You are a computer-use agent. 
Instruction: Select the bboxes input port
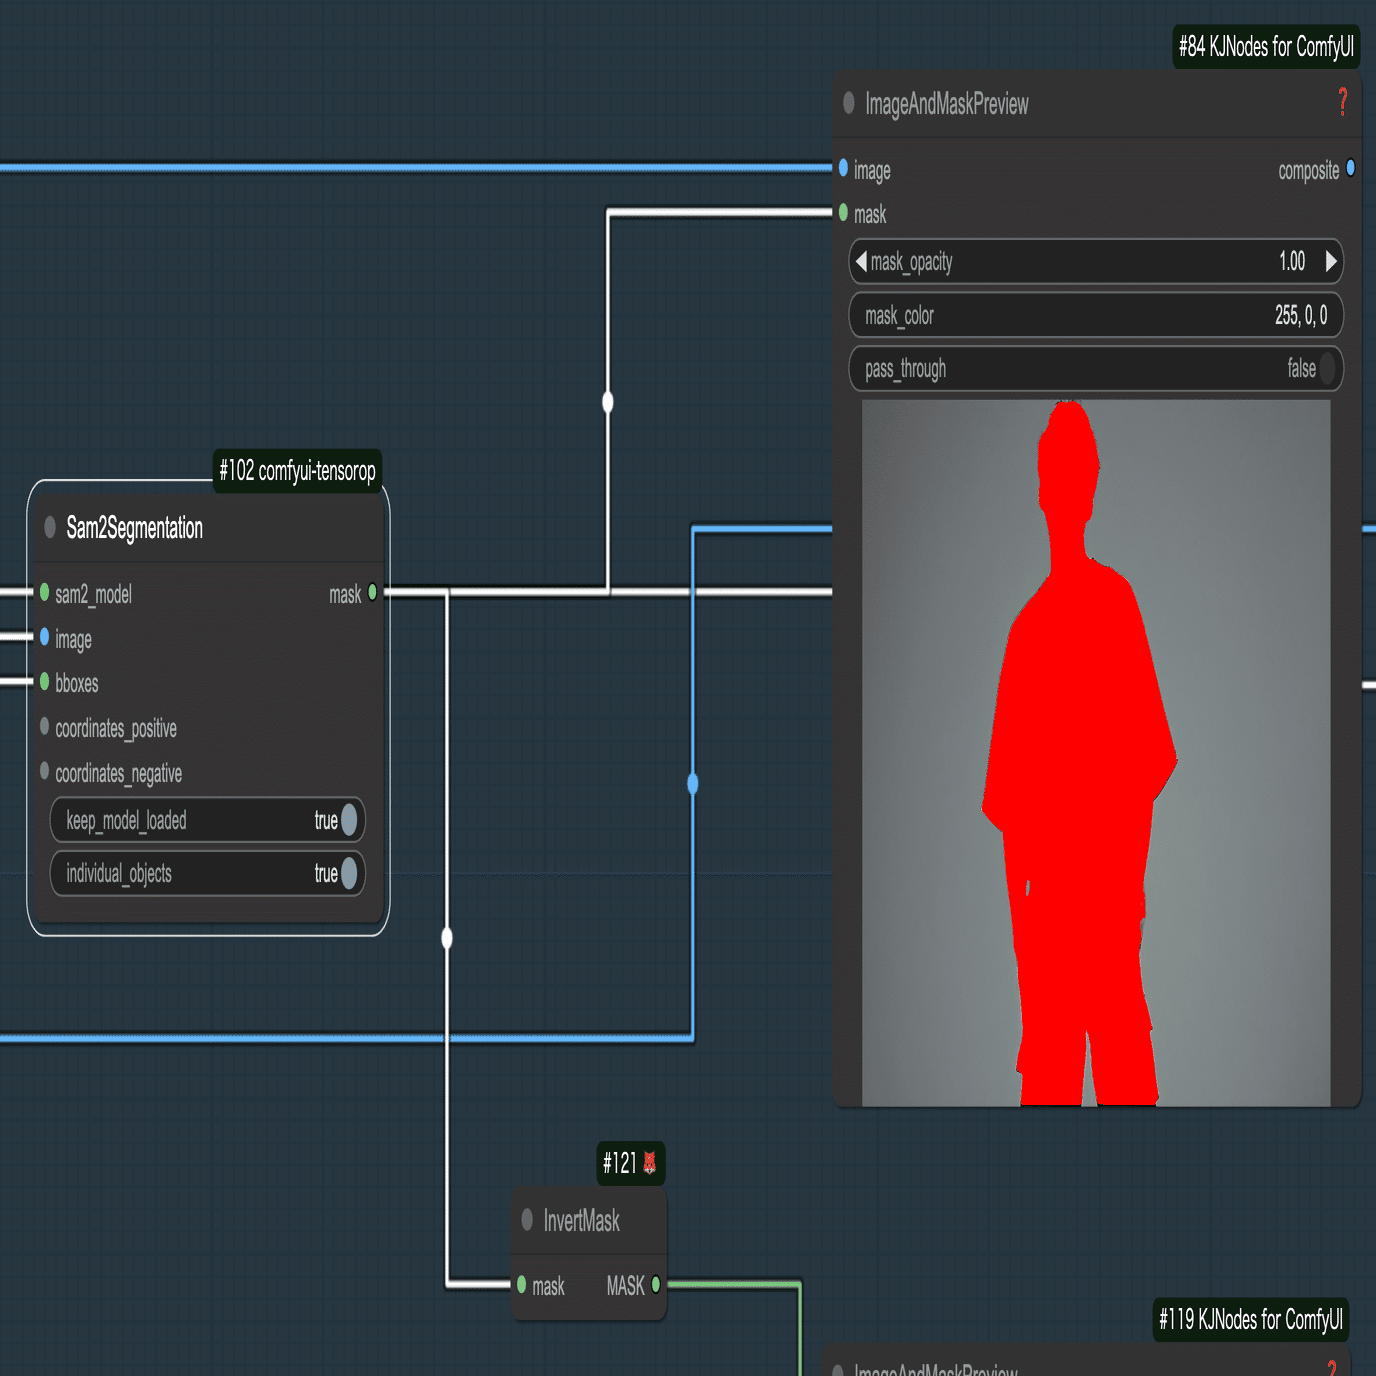44,682
